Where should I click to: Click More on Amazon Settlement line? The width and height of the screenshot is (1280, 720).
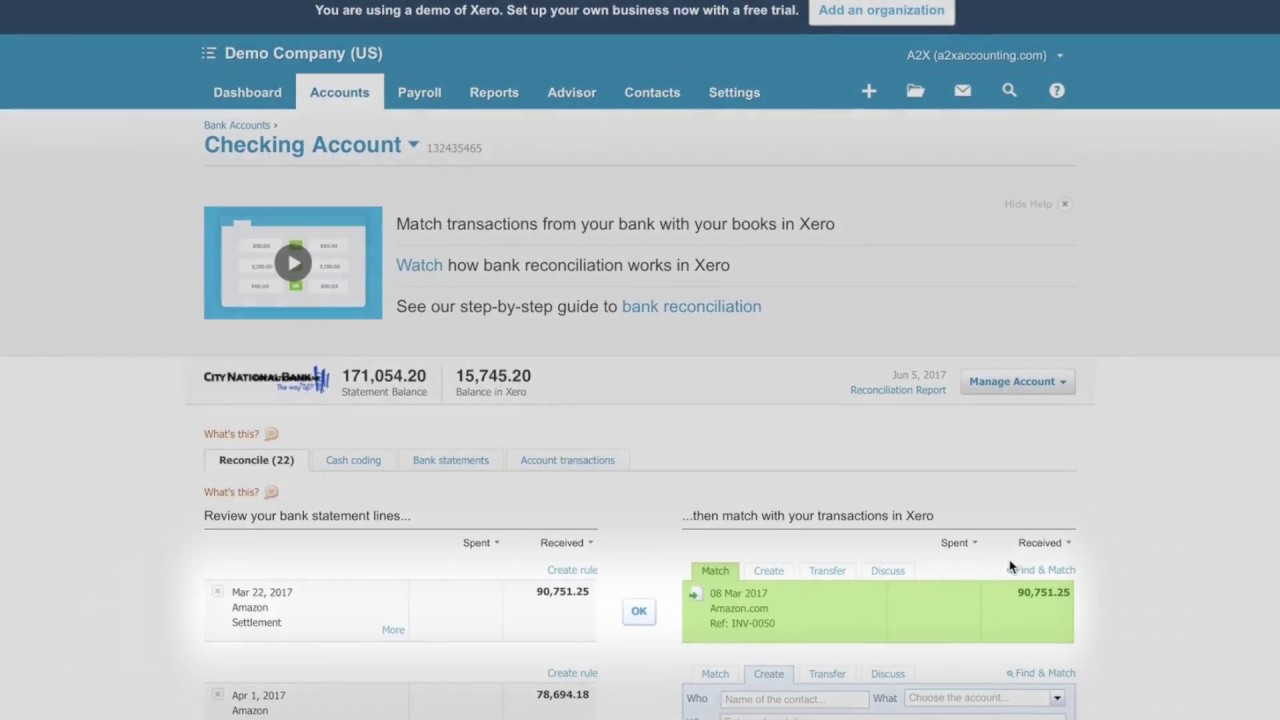coord(393,630)
